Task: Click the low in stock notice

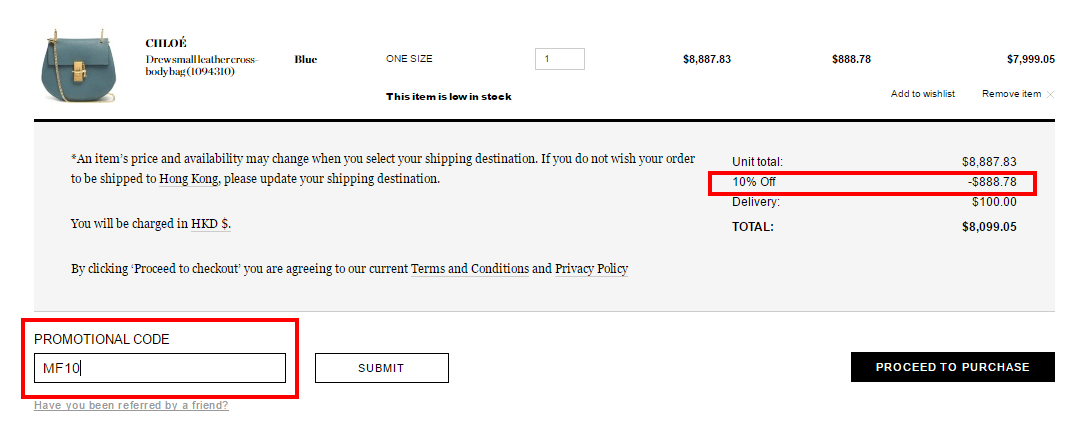Action: click(449, 97)
